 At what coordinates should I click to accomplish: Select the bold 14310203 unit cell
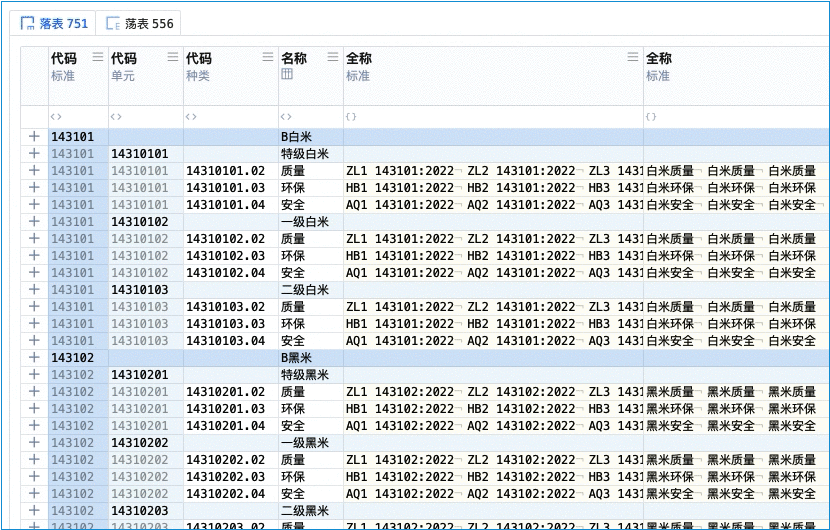point(146,510)
